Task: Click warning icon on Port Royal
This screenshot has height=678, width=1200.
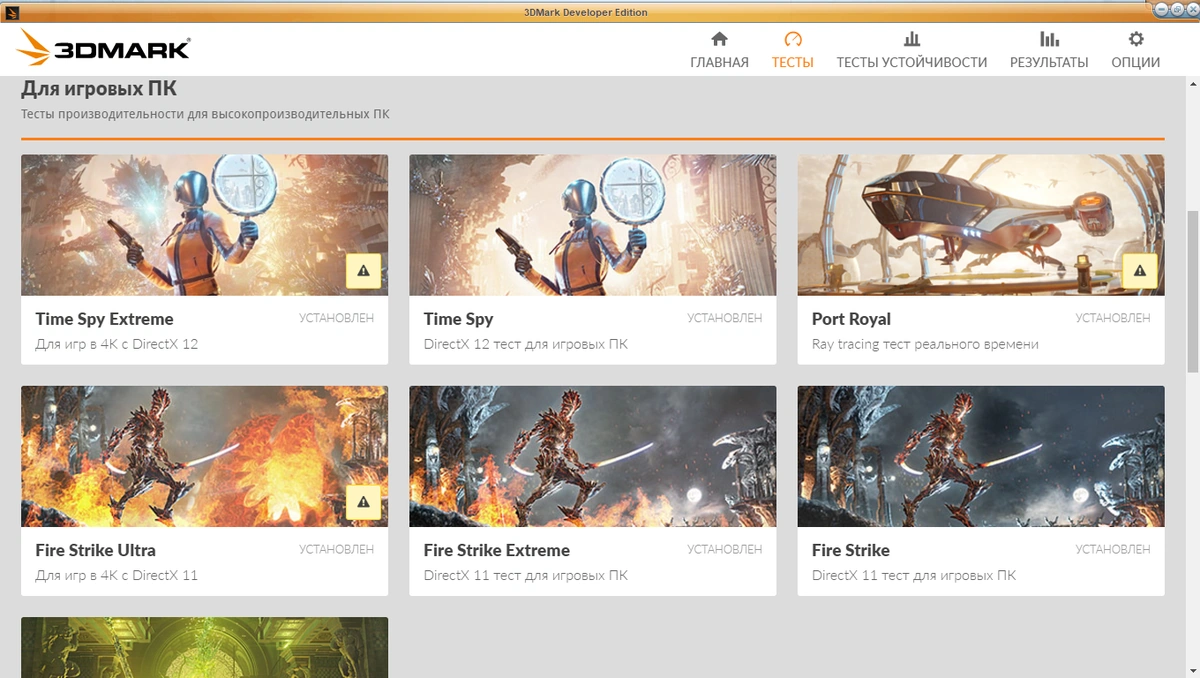Action: [1140, 271]
